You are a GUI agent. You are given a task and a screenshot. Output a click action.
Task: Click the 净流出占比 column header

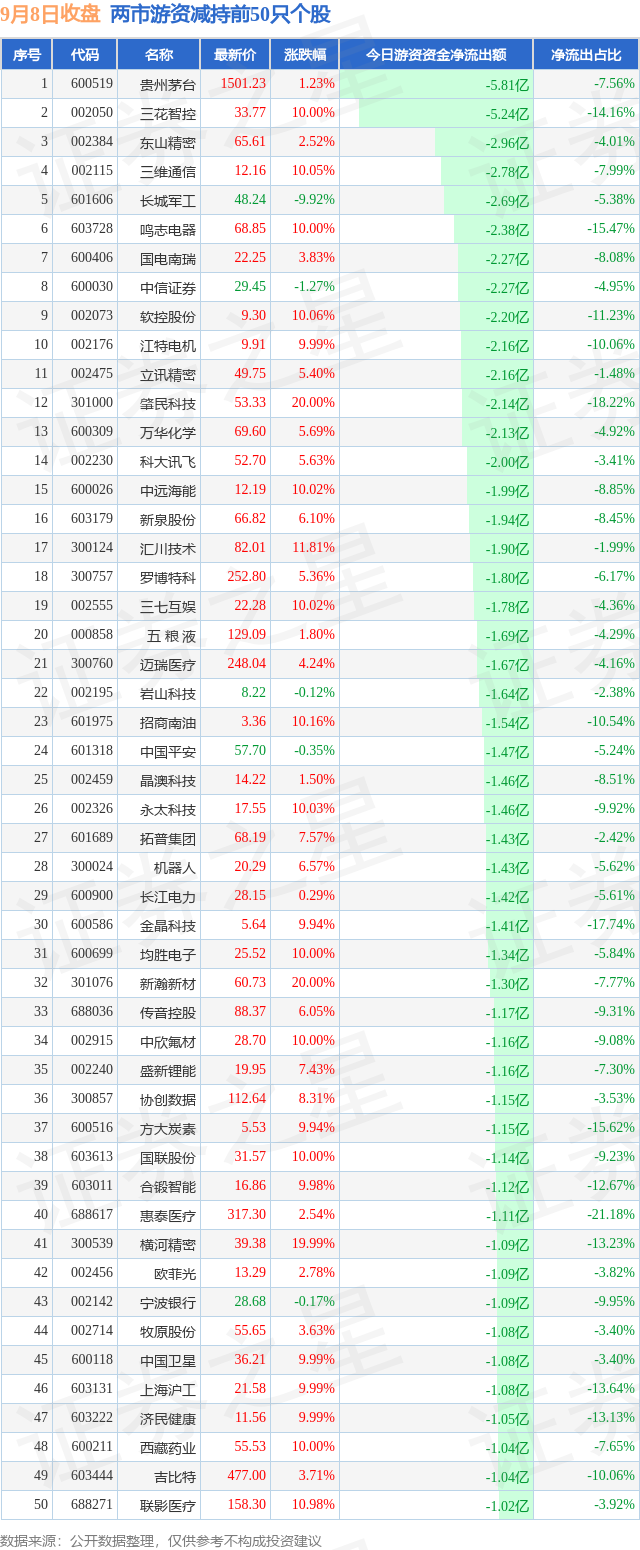586,55
